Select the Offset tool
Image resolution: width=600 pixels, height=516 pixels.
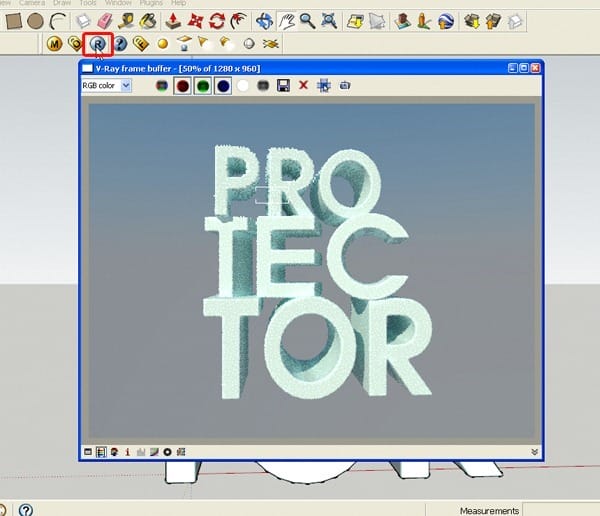click(239, 21)
